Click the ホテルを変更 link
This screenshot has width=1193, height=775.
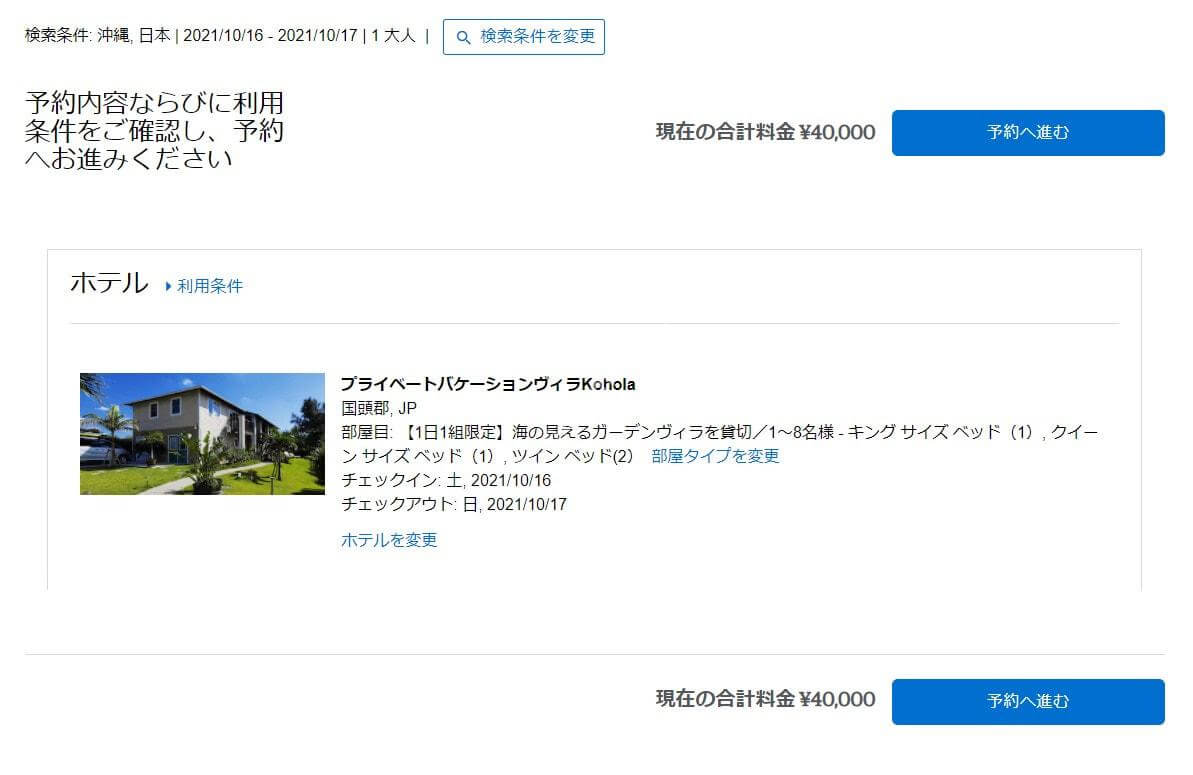click(389, 540)
